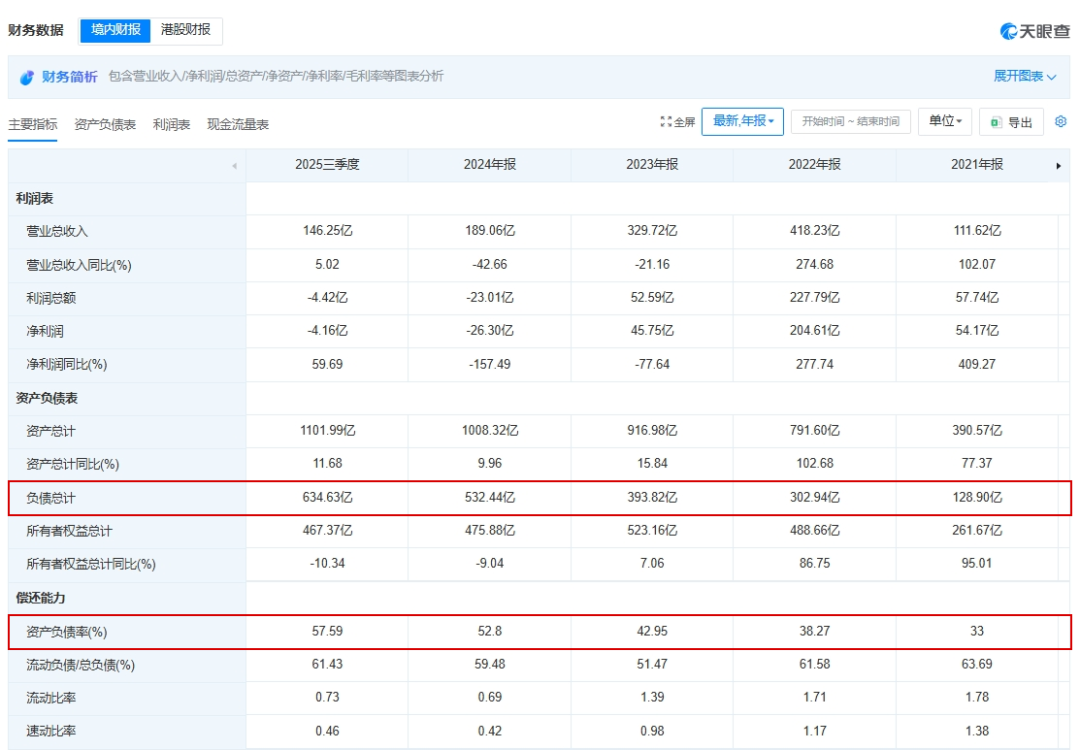
Task: Click the fullscreen 全屏 icon
Action: [677, 122]
